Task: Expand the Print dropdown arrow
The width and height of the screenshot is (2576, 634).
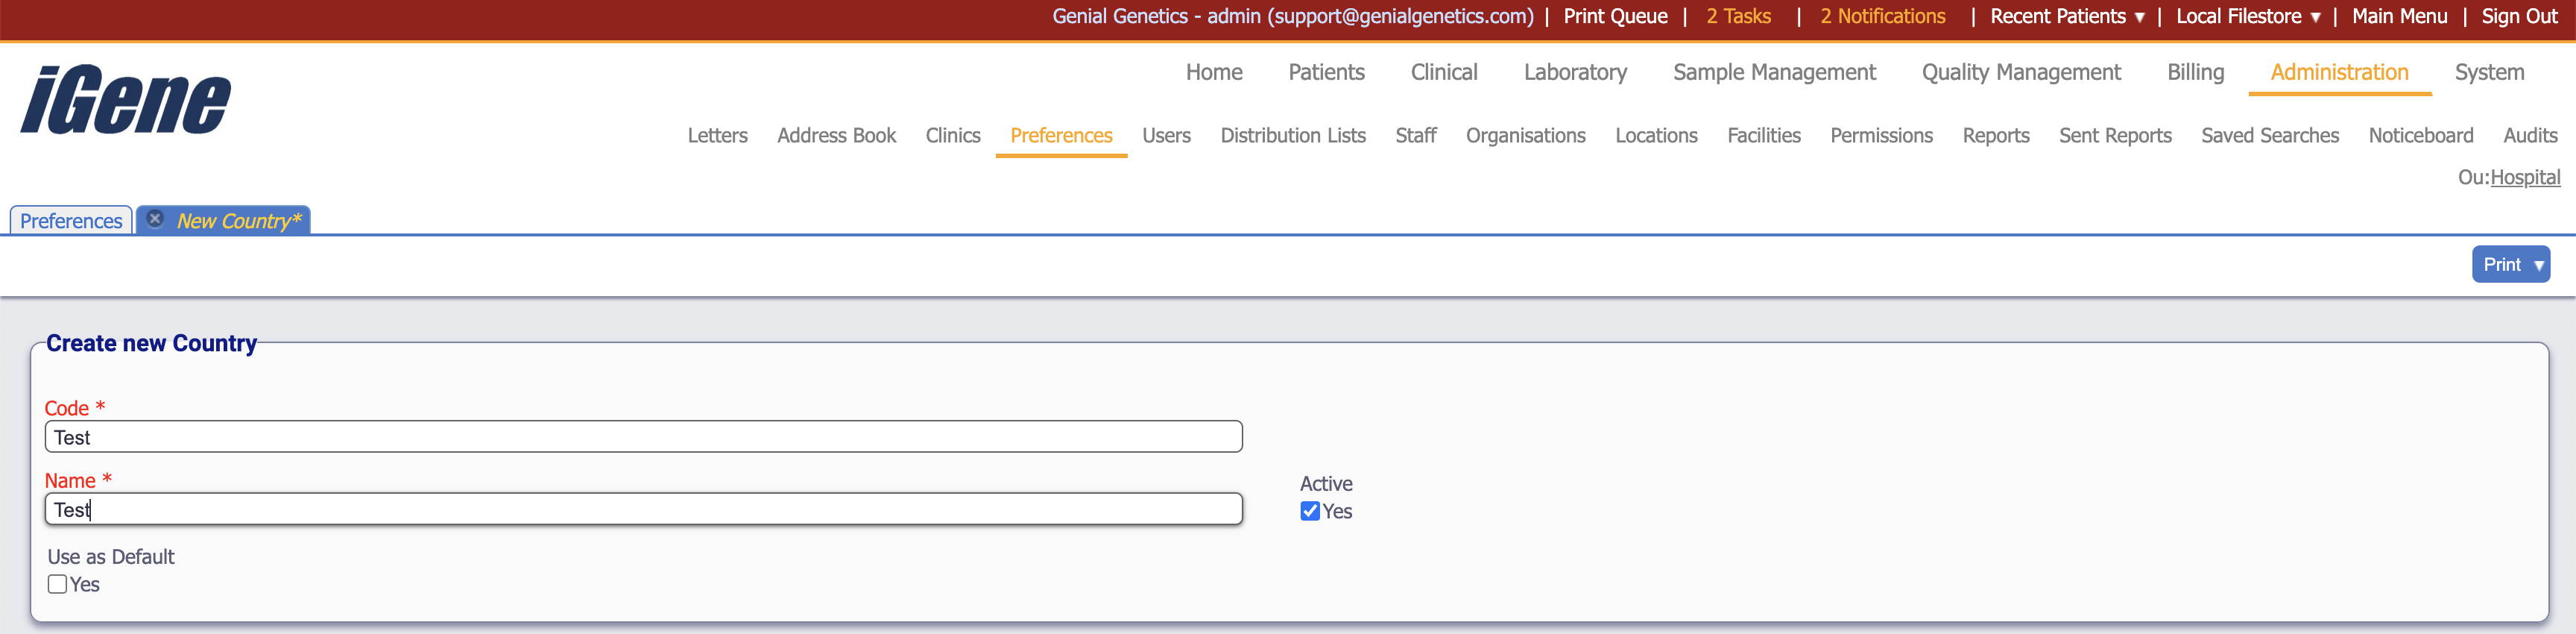Action: pyautogui.click(x=2538, y=265)
